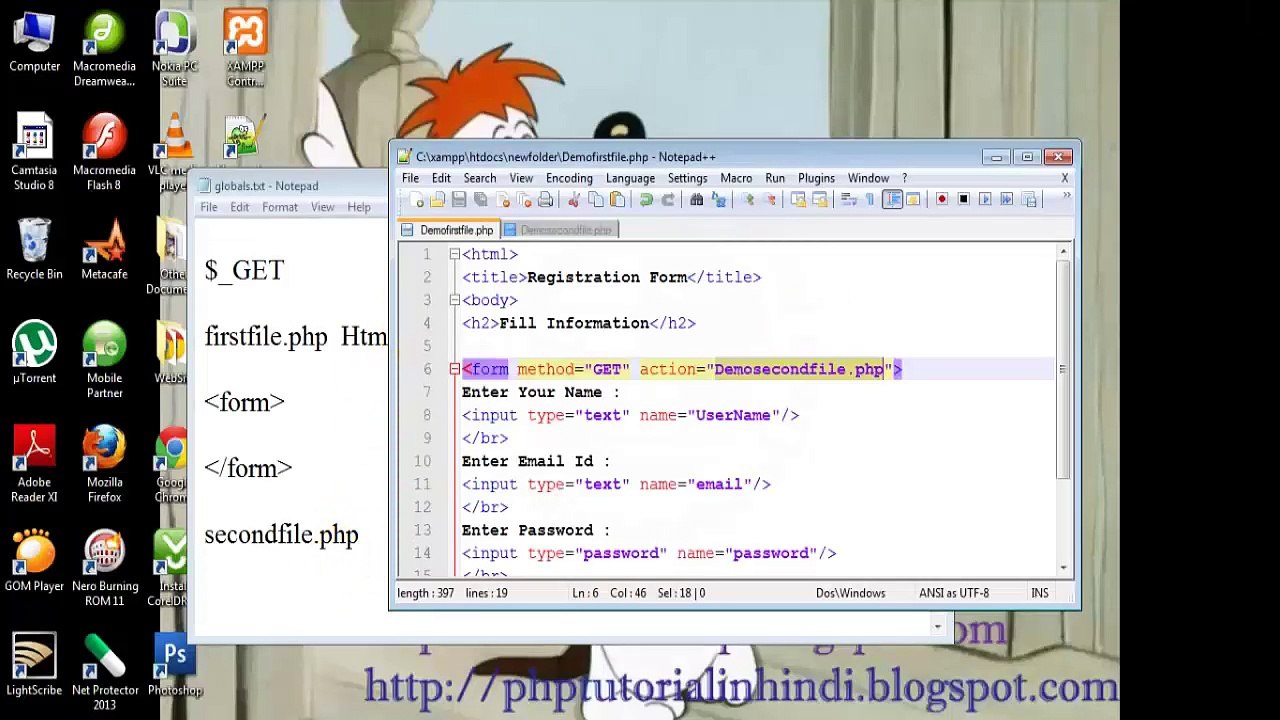Click the Zoom In toolbar icon
The height and width of the screenshot is (720, 1280).
[x=748, y=200]
